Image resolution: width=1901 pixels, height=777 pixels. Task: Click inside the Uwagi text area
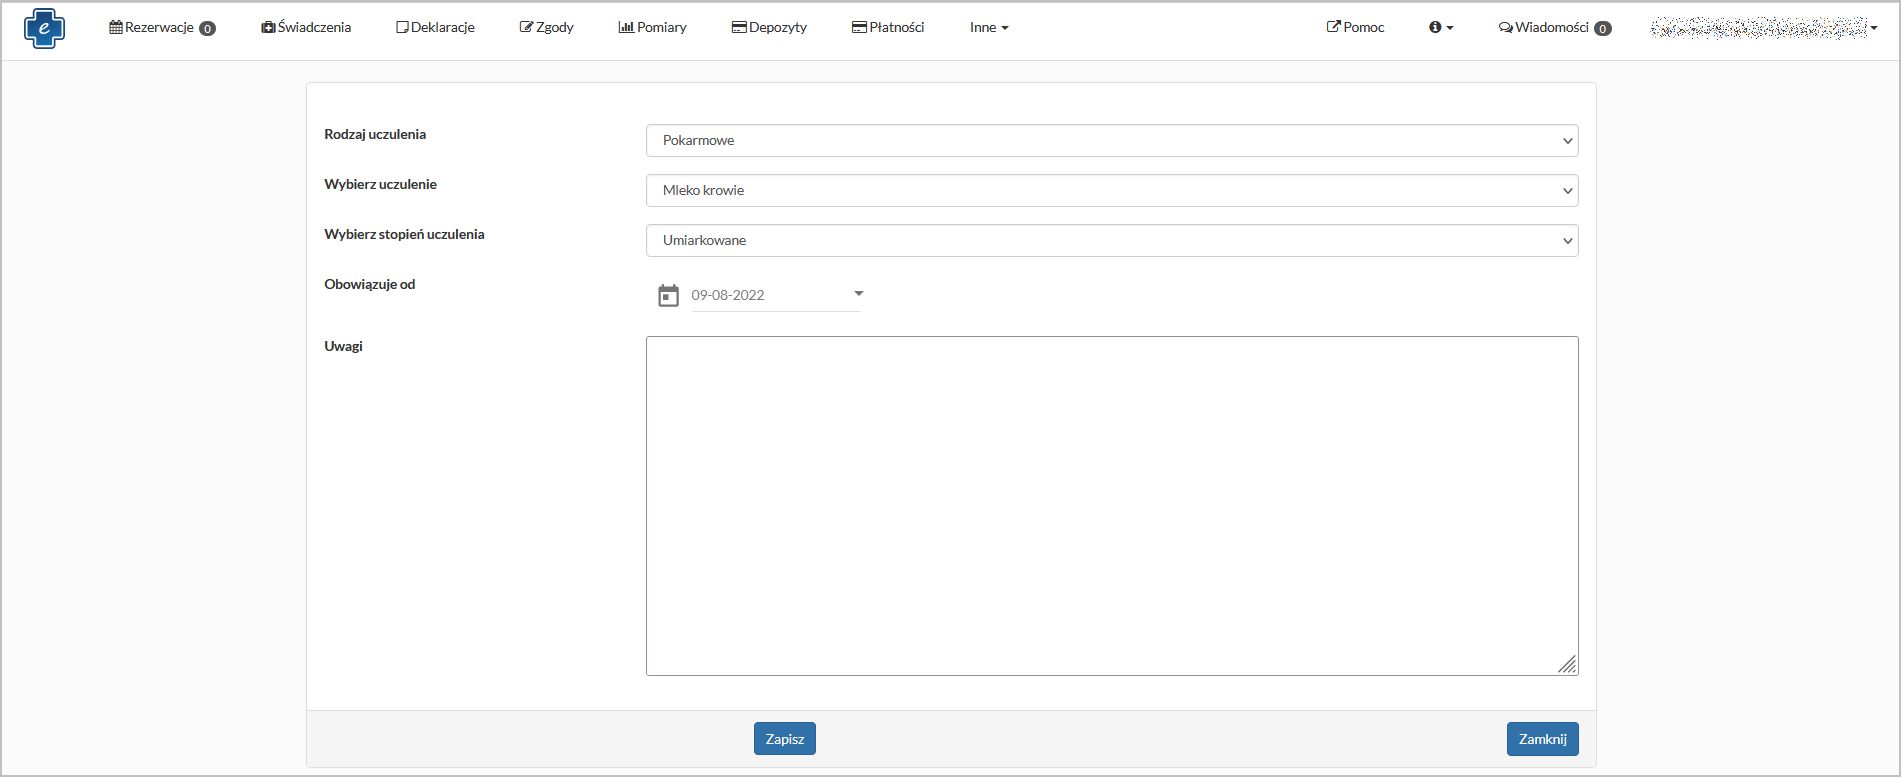click(1111, 505)
